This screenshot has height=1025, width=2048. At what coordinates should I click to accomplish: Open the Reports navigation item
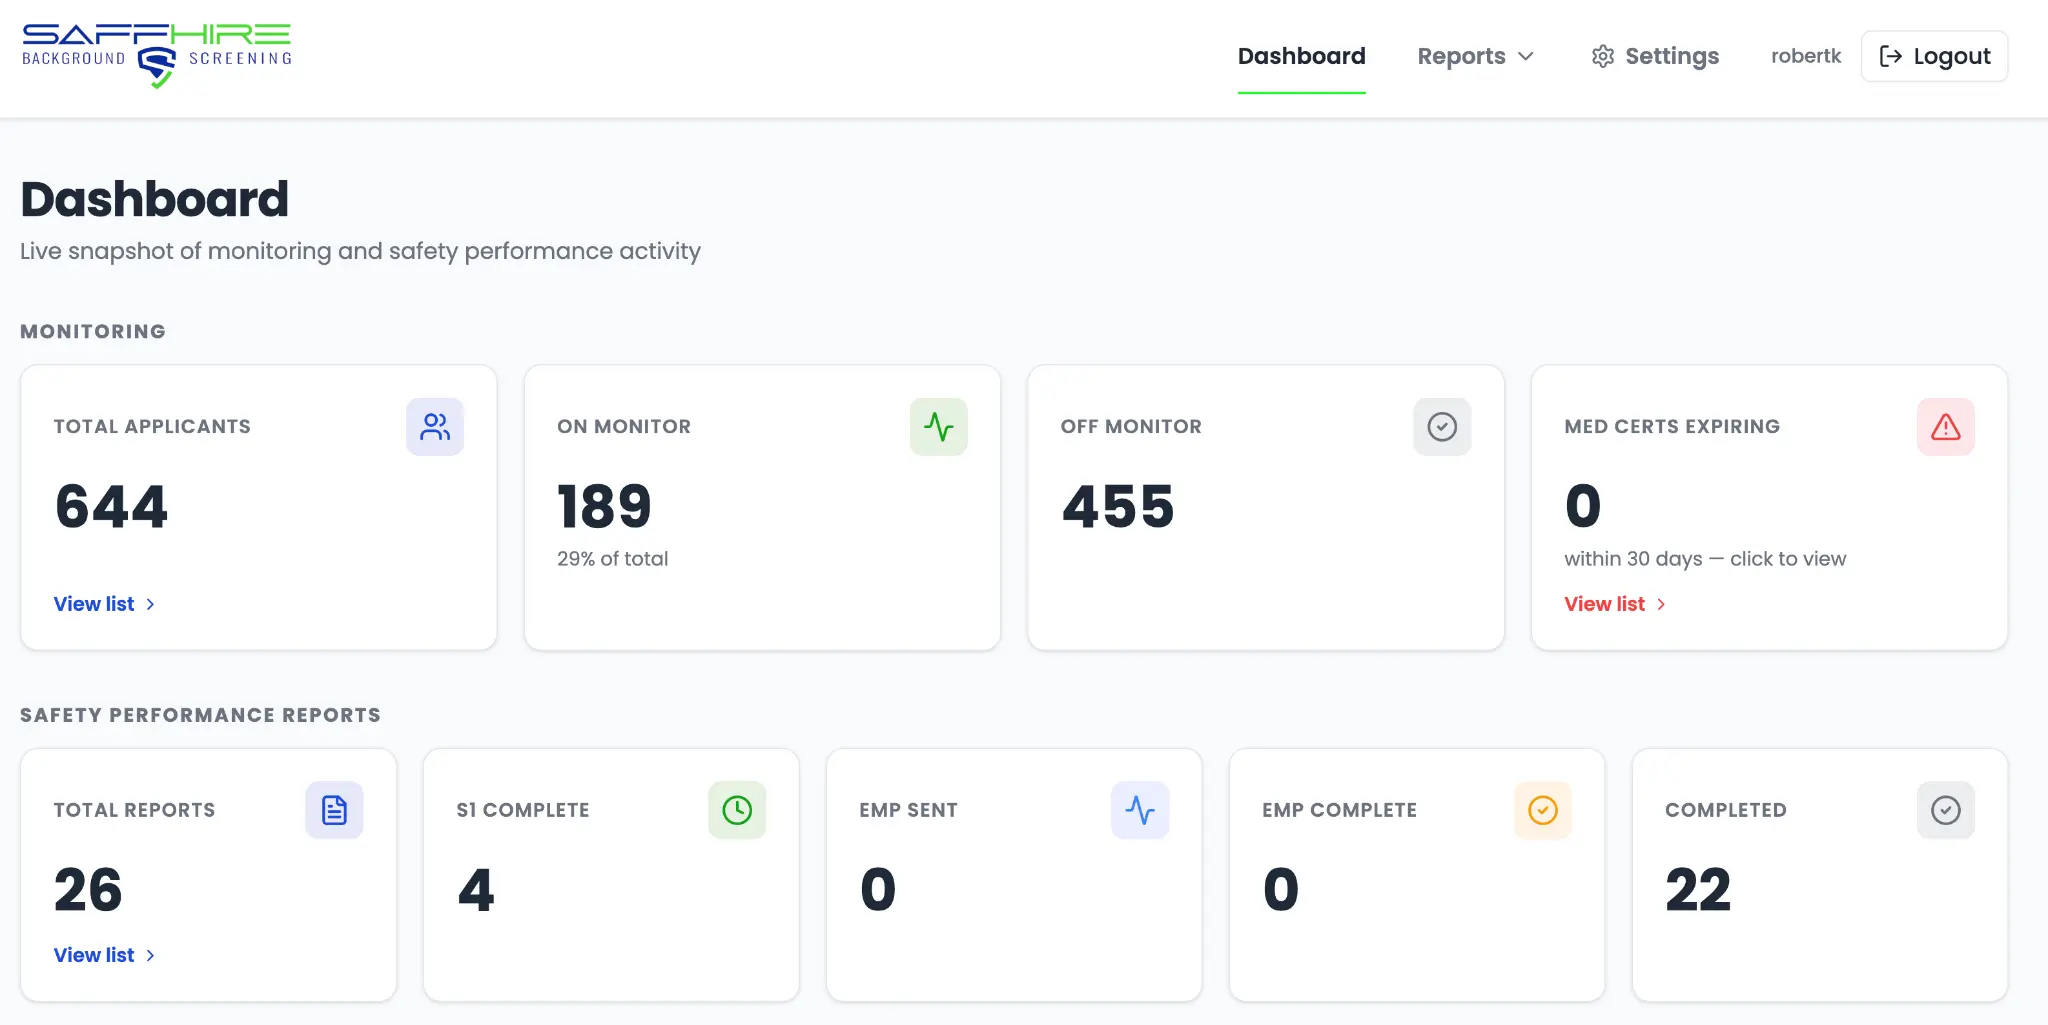tap(1462, 56)
